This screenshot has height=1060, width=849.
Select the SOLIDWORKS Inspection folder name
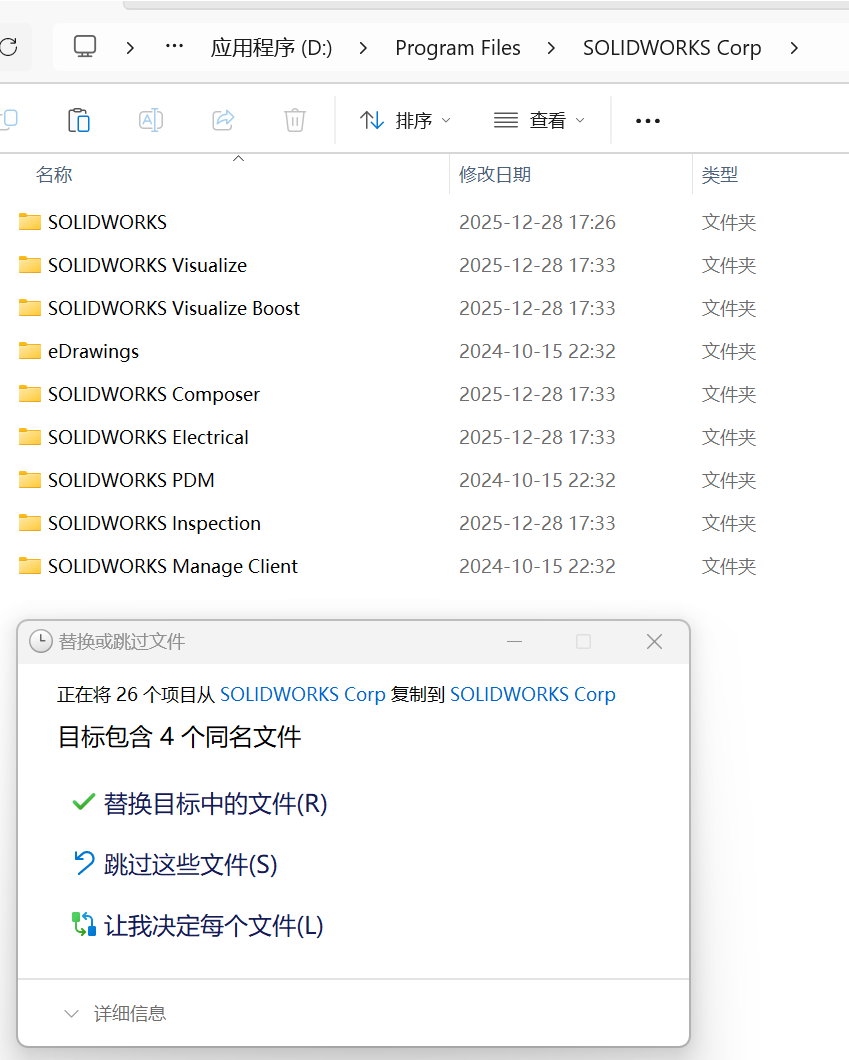(x=154, y=523)
